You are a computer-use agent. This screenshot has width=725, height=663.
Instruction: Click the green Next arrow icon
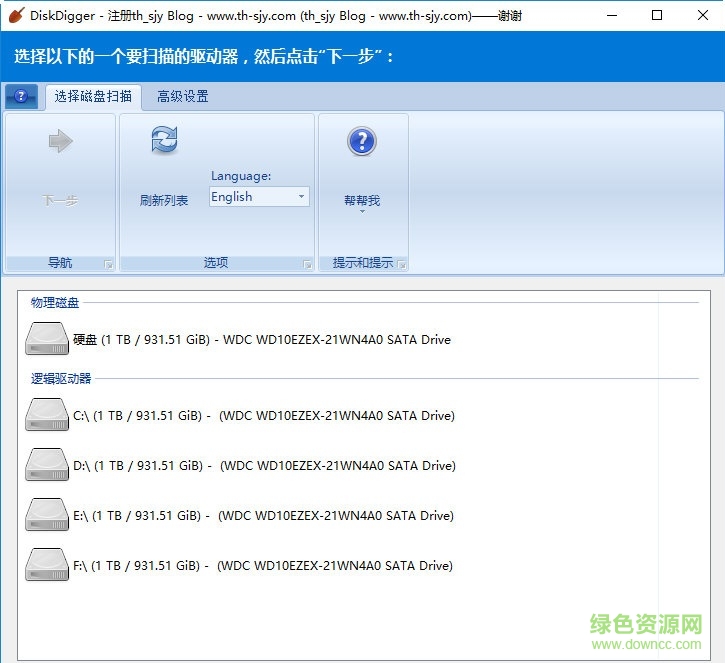point(60,142)
